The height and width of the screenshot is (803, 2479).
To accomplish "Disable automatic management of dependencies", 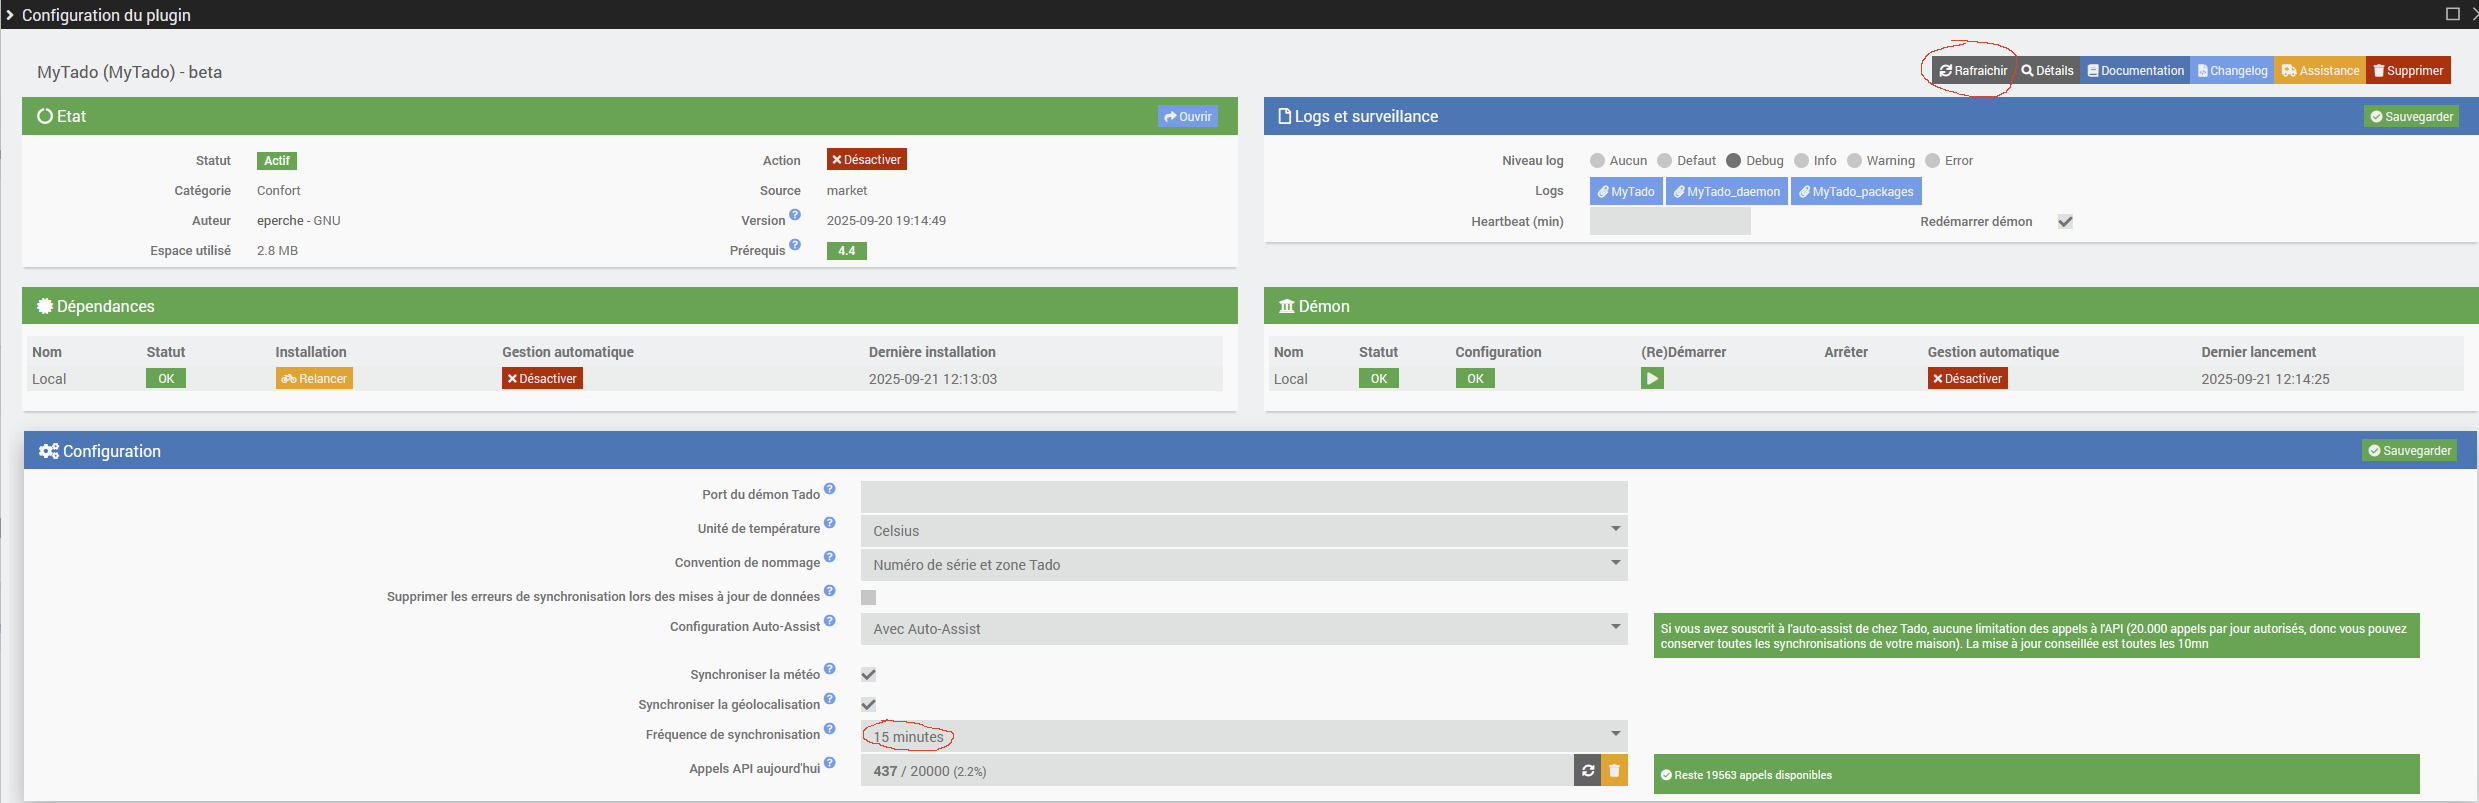I will point(542,379).
